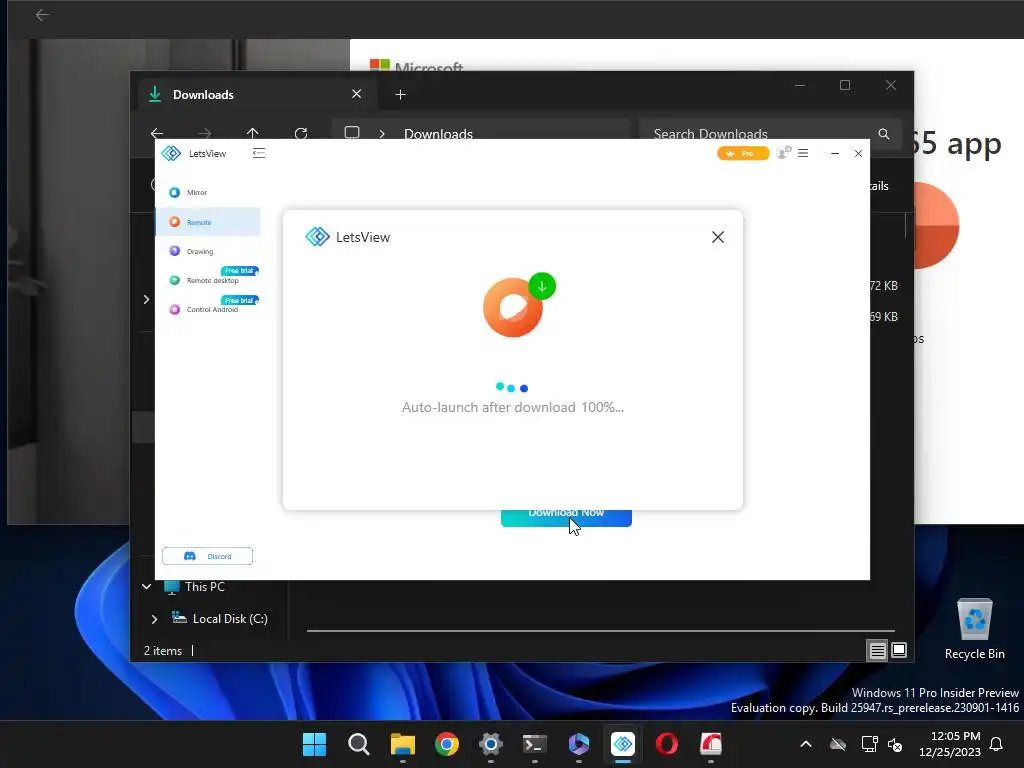Click the Search Downloads magnifier icon
Viewport: 1024px width, 768px height.
point(884,134)
